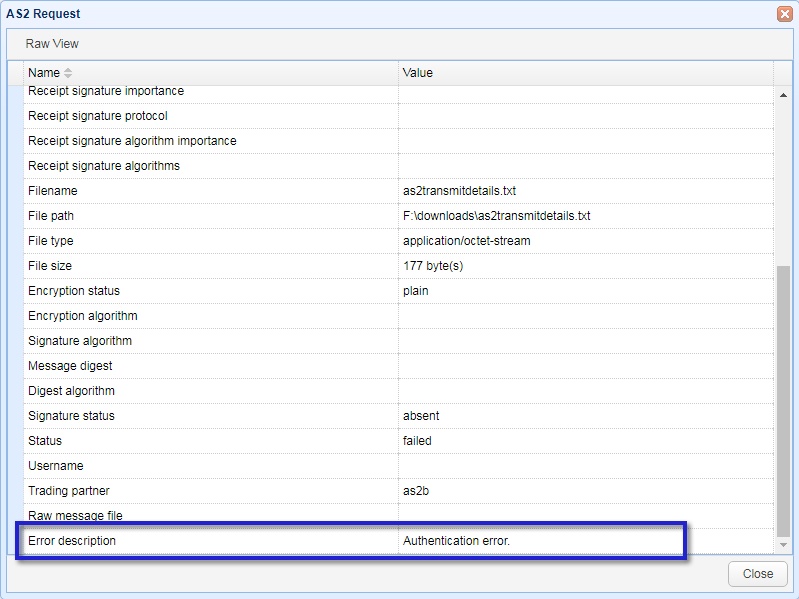Select 'Username' row
The image size is (799, 599).
click(x=398, y=466)
